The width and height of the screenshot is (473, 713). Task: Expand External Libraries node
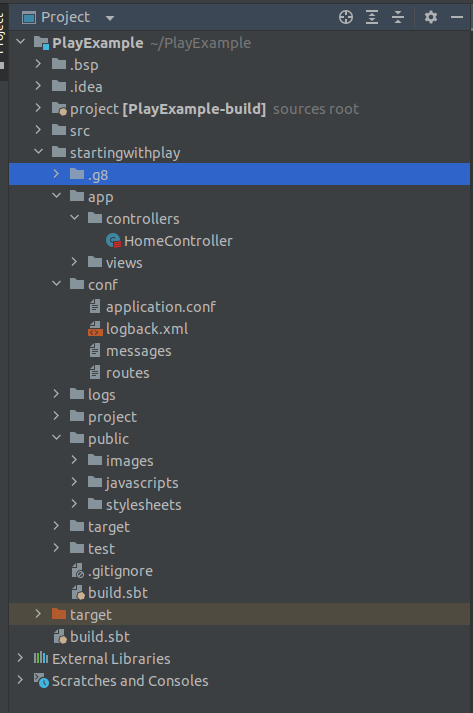(20, 658)
